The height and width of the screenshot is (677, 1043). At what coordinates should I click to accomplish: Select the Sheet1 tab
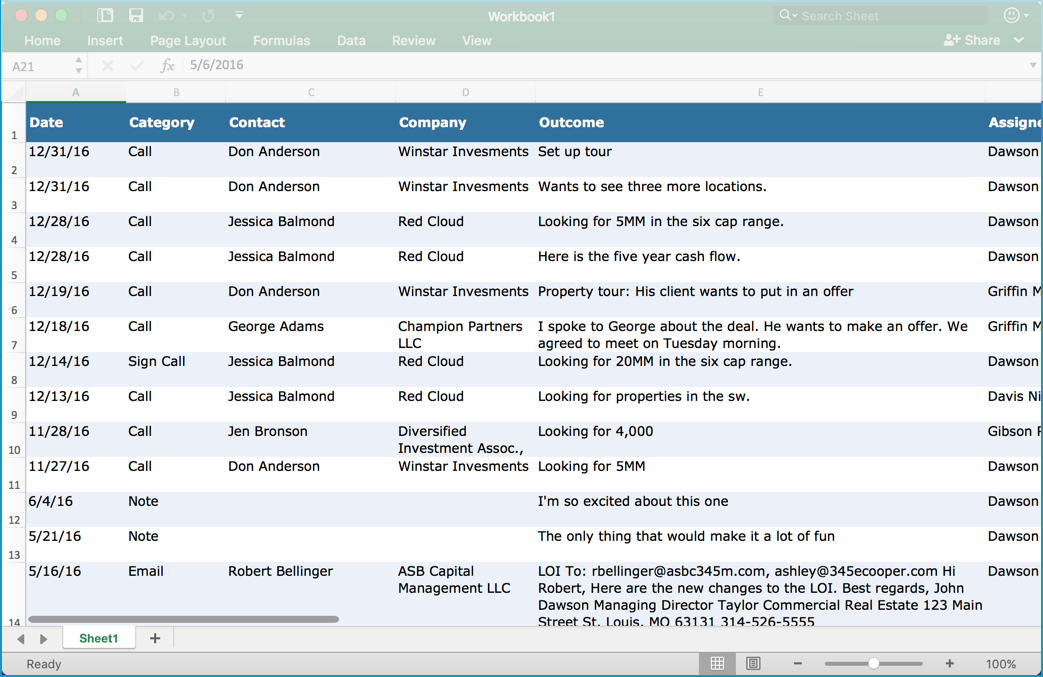pyautogui.click(x=98, y=638)
